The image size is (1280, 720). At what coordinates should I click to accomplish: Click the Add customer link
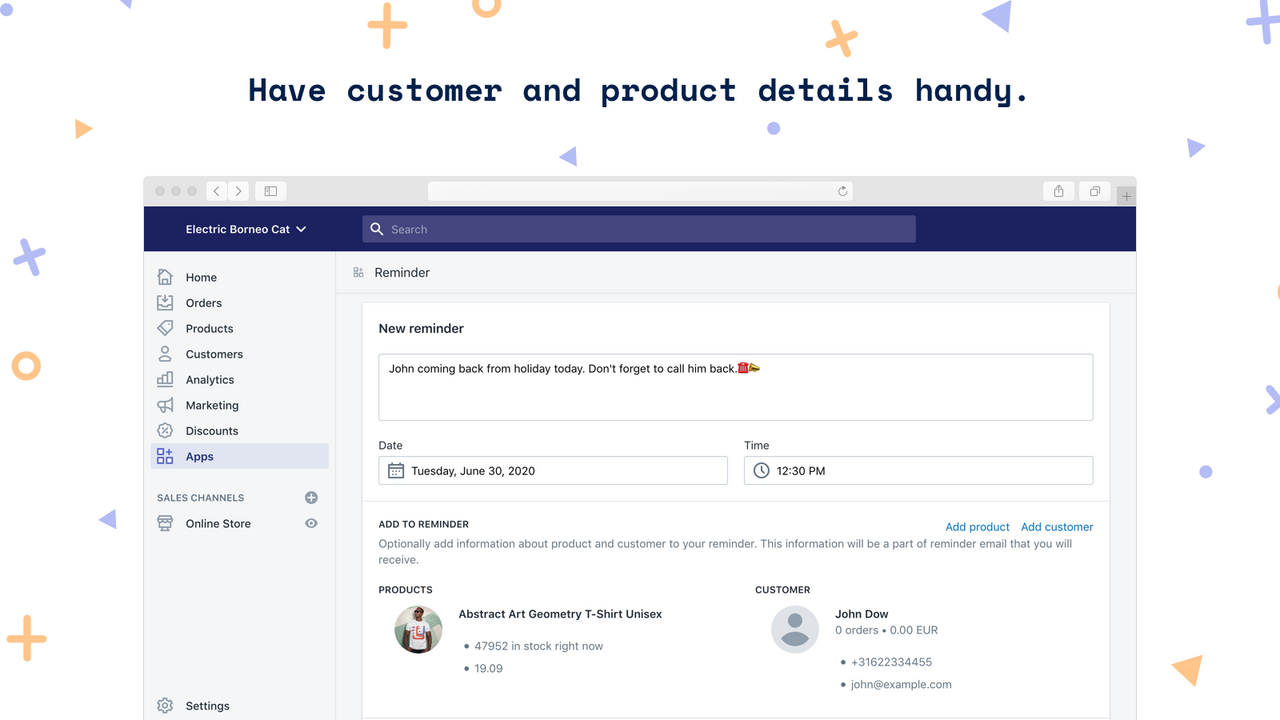click(x=1056, y=527)
